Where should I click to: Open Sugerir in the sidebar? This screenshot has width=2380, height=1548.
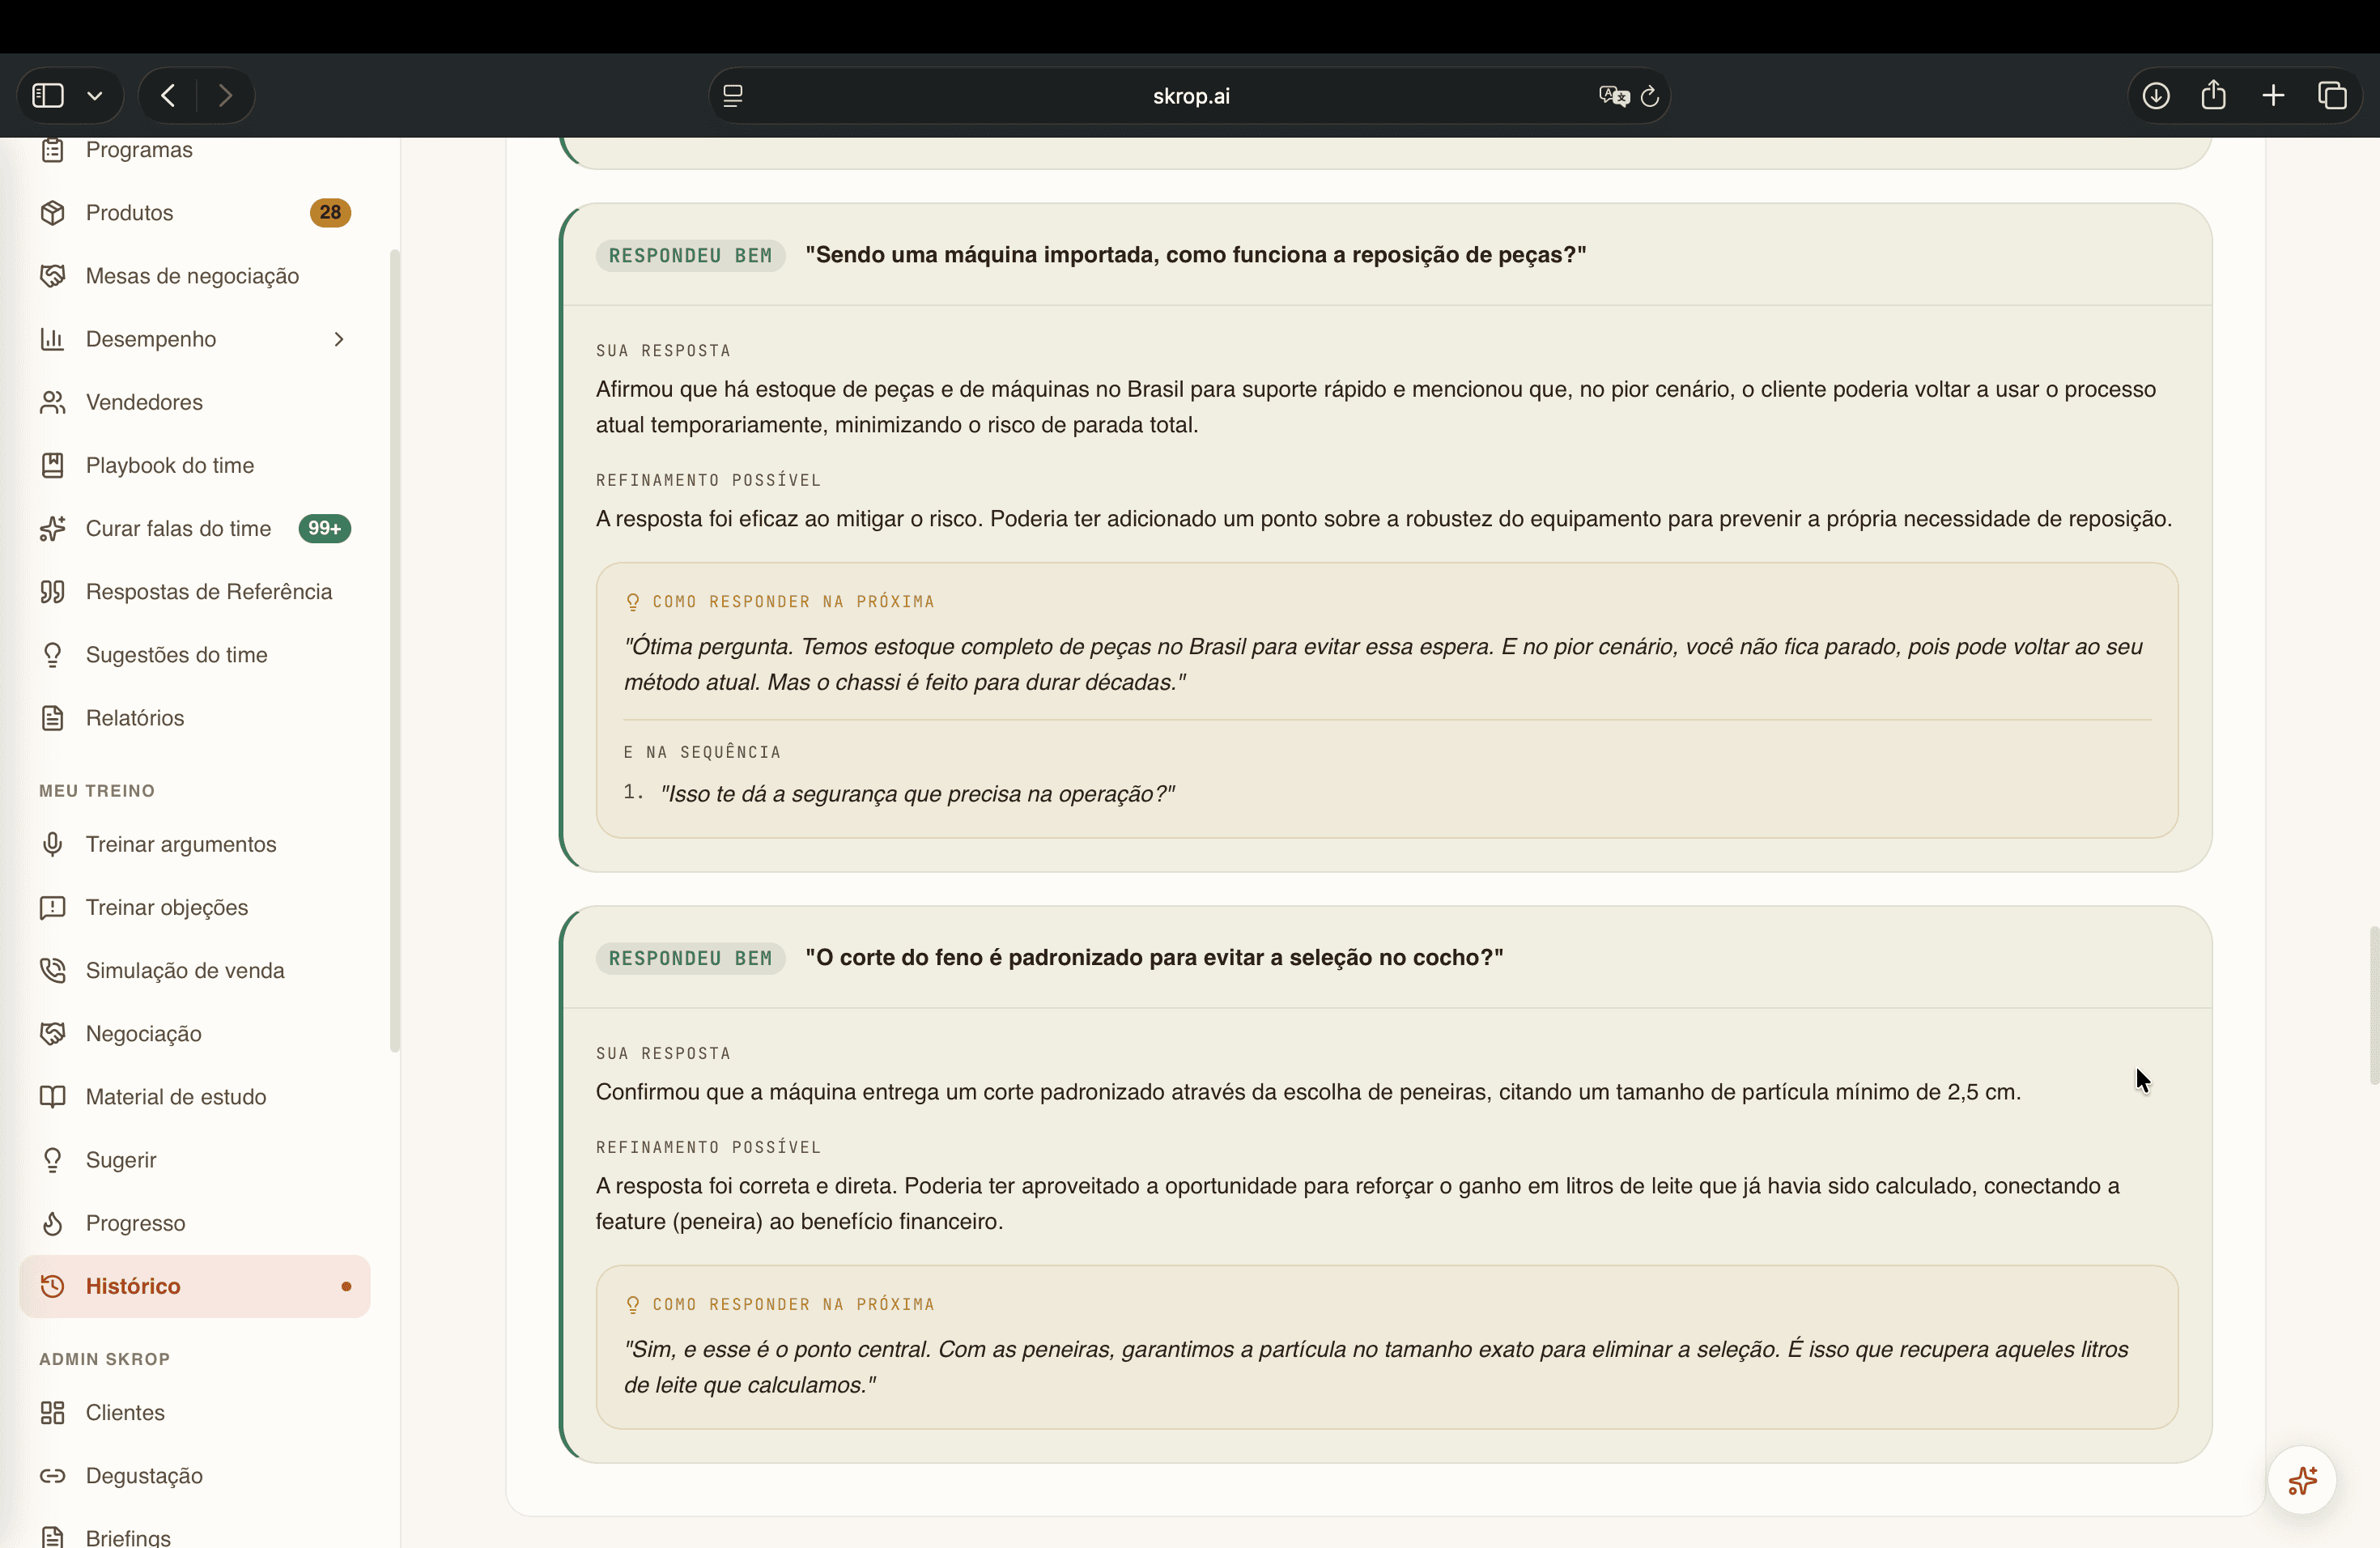(195, 1160)
